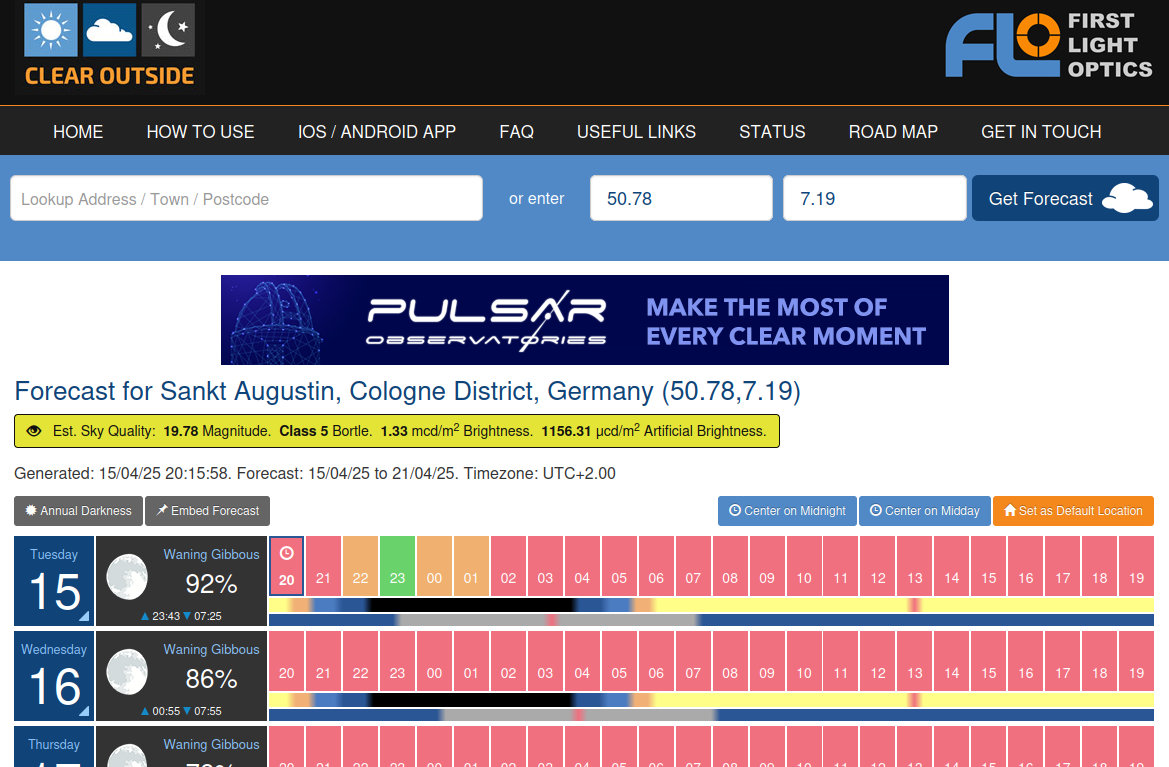1169x767 pixels.
Task: Click the longitude field showing 7.19
Action: click(875, 198)
